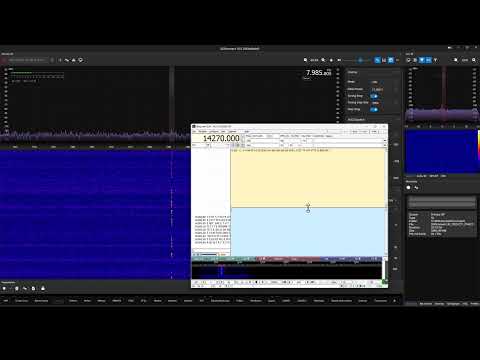Click the 14270.000 frequency display in Fldigi
The image size is (480, 360).
click(x=221, y=138)
